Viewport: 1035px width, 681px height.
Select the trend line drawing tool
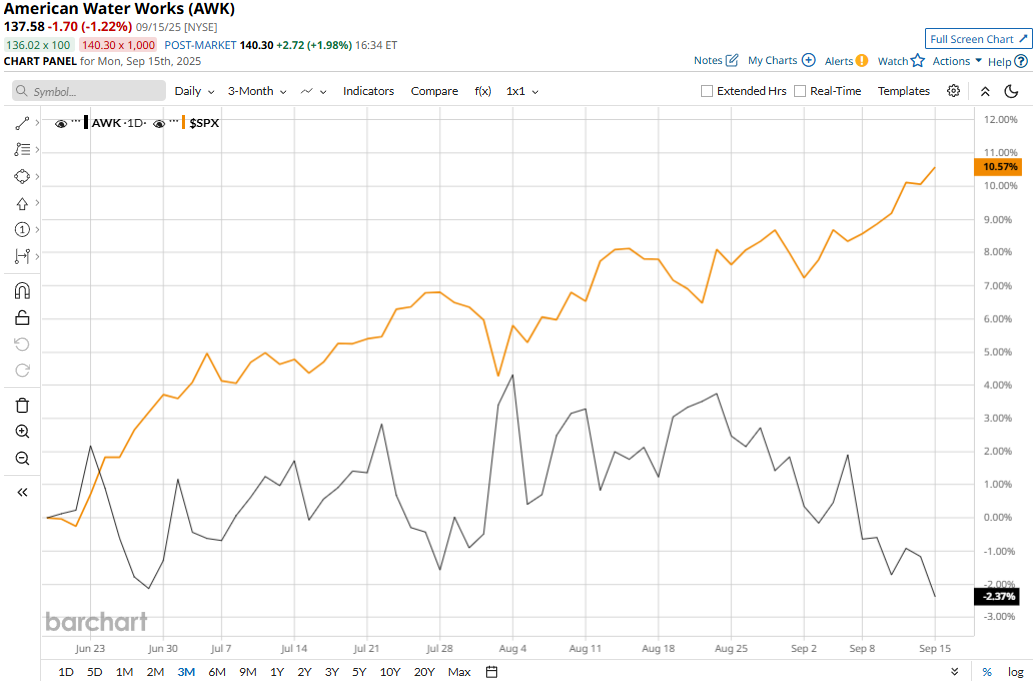coord(22,123)
